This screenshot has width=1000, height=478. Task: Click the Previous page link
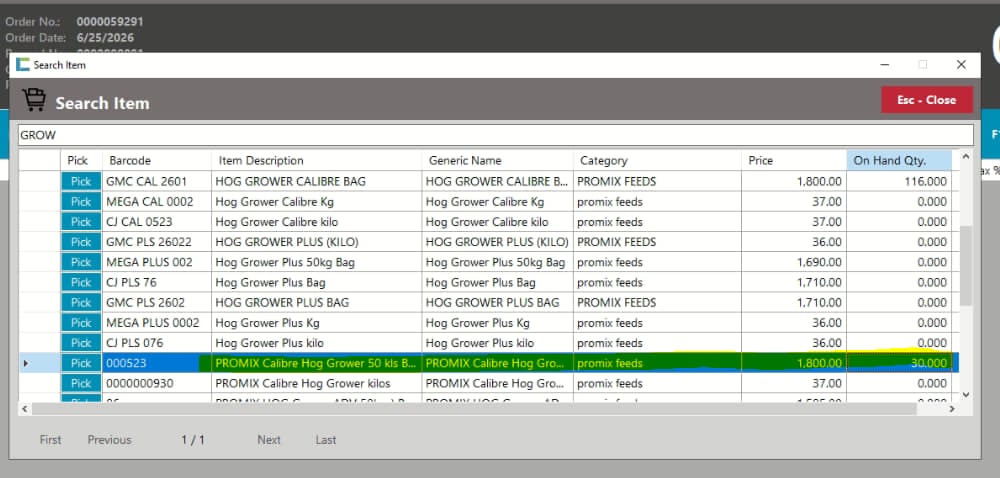109,440
